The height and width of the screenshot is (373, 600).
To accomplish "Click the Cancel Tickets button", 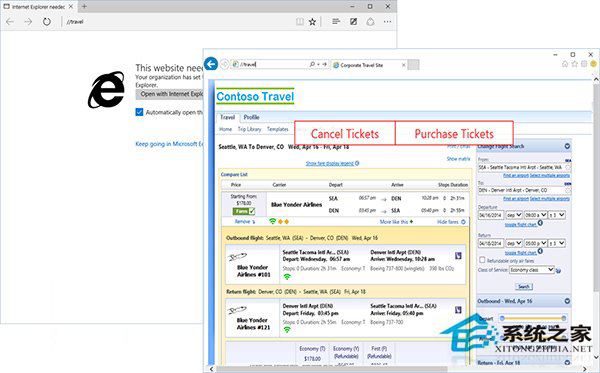I will pos(345,134).
